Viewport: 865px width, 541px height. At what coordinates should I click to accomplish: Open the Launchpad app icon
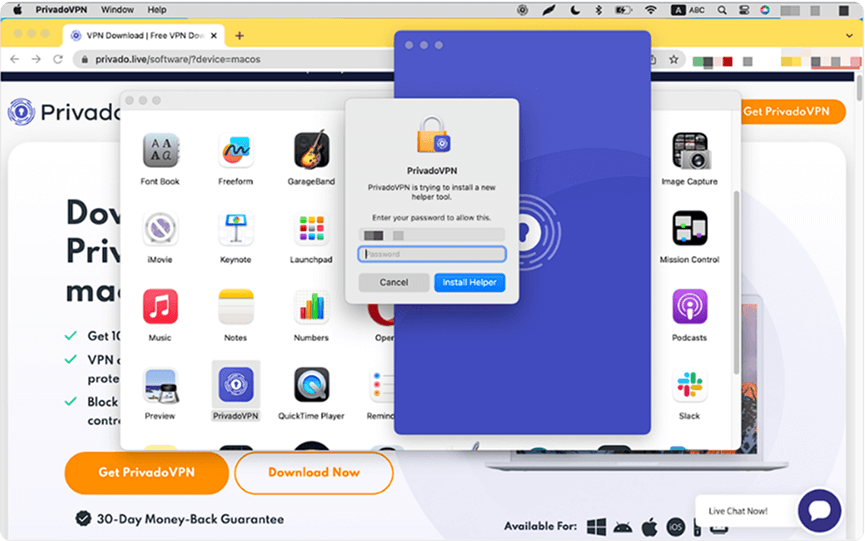pos(311,228)
